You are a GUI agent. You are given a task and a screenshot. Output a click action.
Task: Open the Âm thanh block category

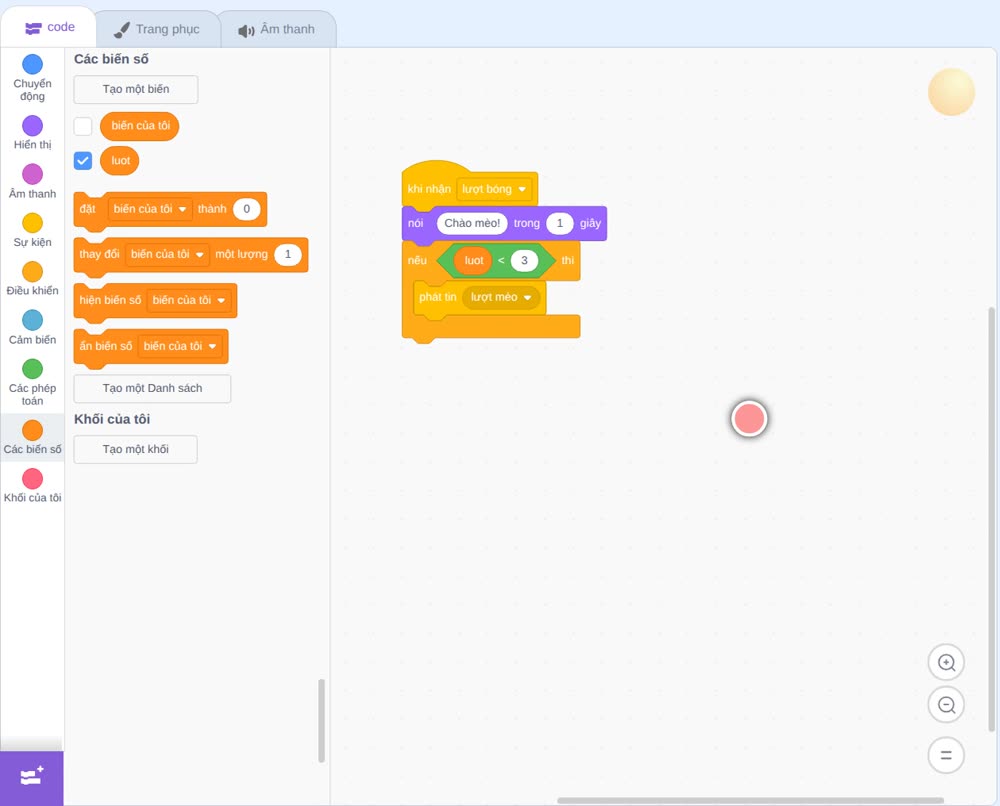(33, 182)
